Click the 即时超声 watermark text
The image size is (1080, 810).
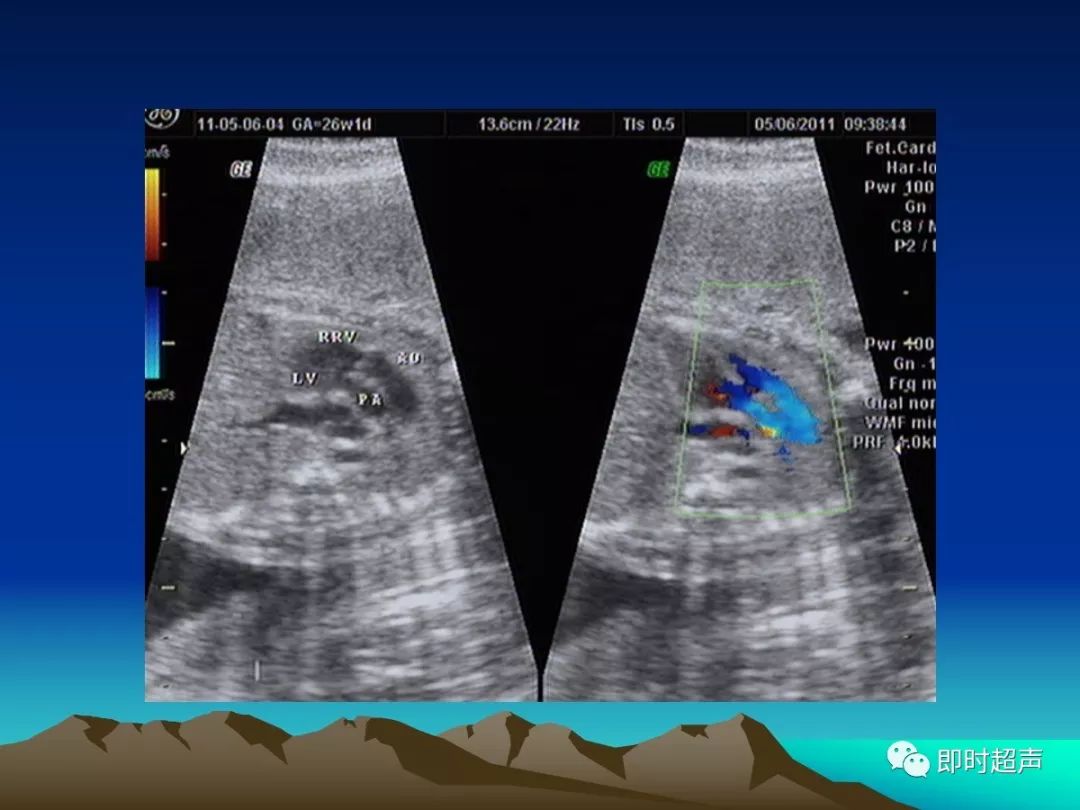pyautogui.click(x=990, y=761)
